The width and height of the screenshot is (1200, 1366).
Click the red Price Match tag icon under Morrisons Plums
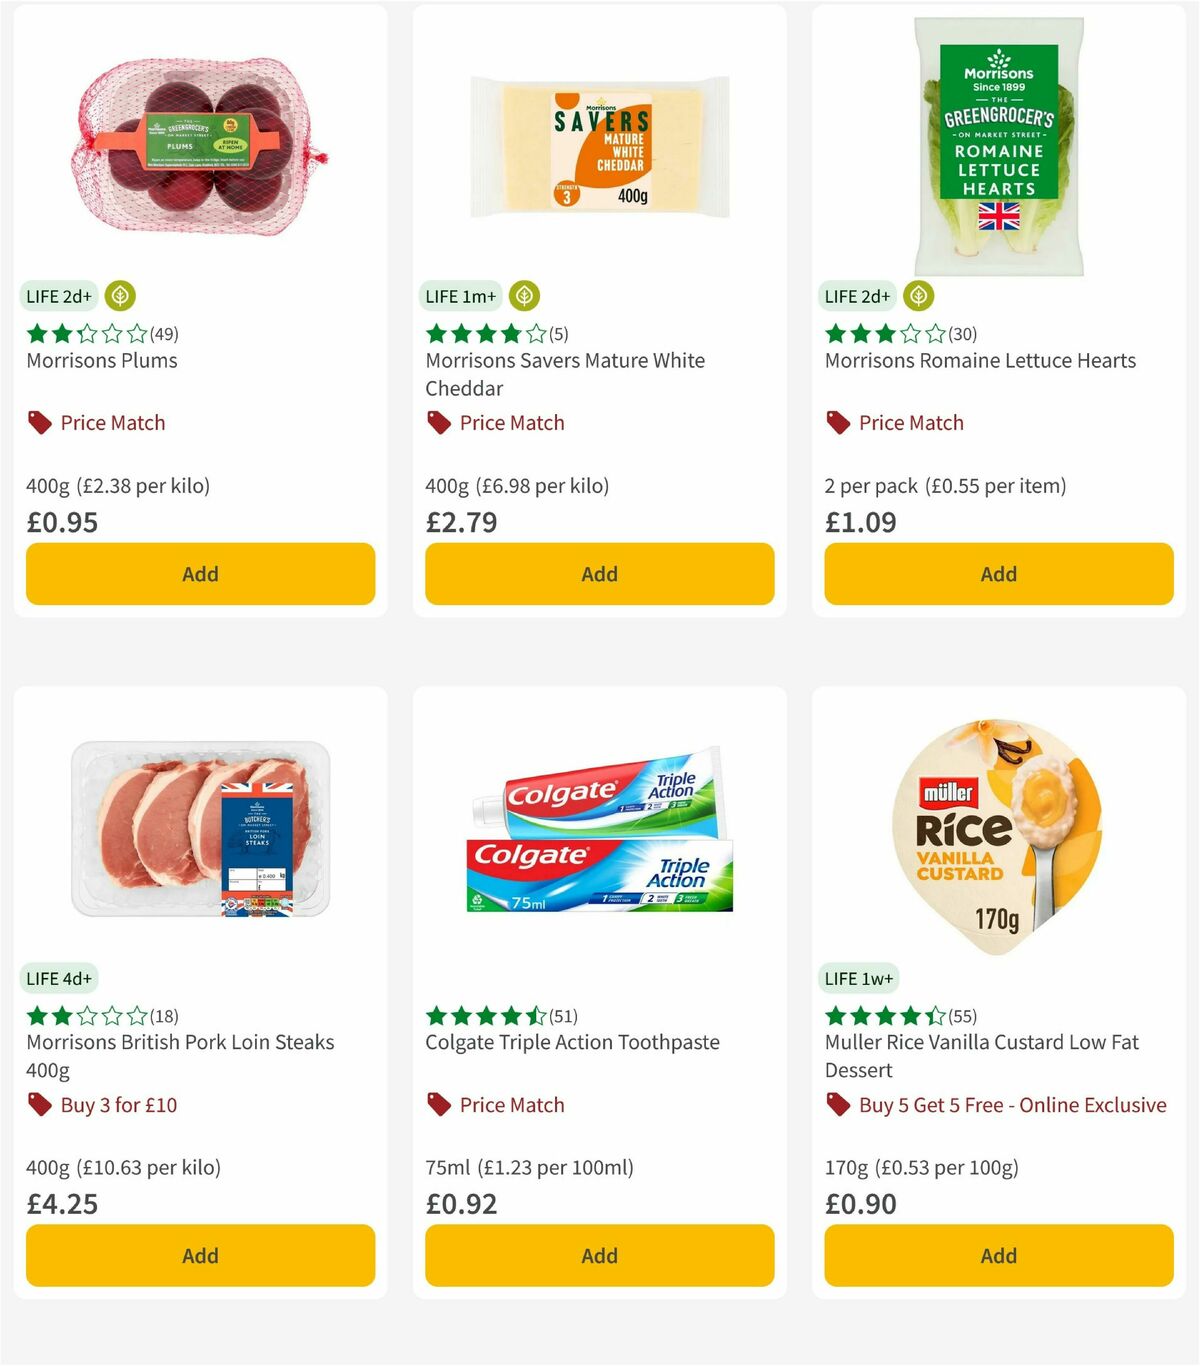pyautogui.click(x=39, y=422)
